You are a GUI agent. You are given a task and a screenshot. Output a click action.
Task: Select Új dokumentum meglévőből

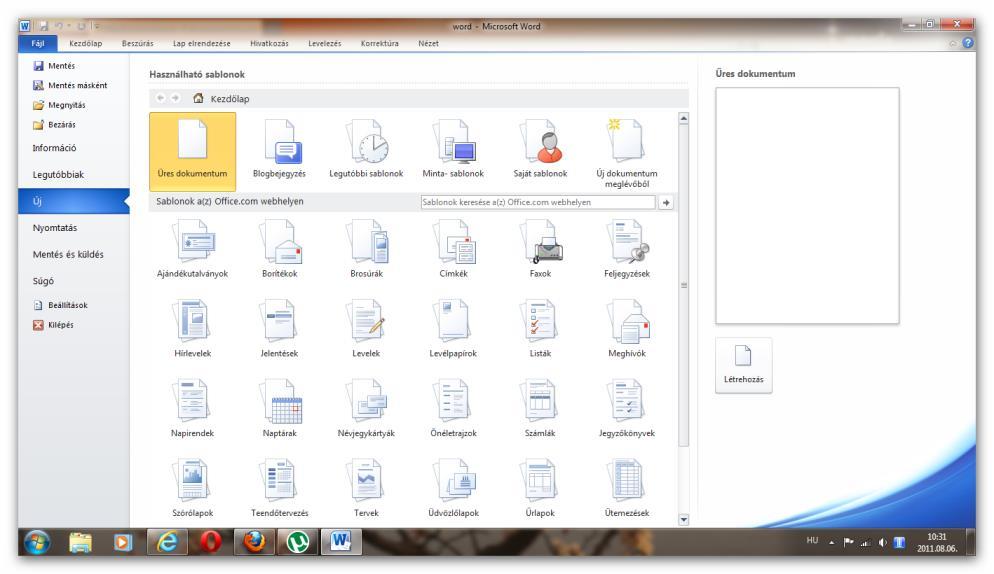coord(627,153)
